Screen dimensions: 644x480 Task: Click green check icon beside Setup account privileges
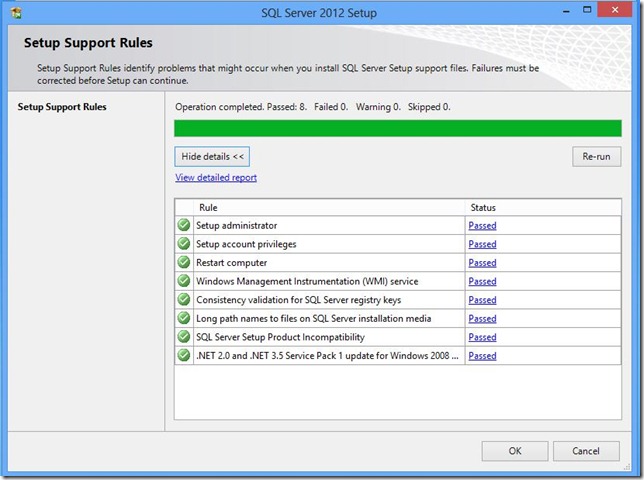(x=184, y=243)
